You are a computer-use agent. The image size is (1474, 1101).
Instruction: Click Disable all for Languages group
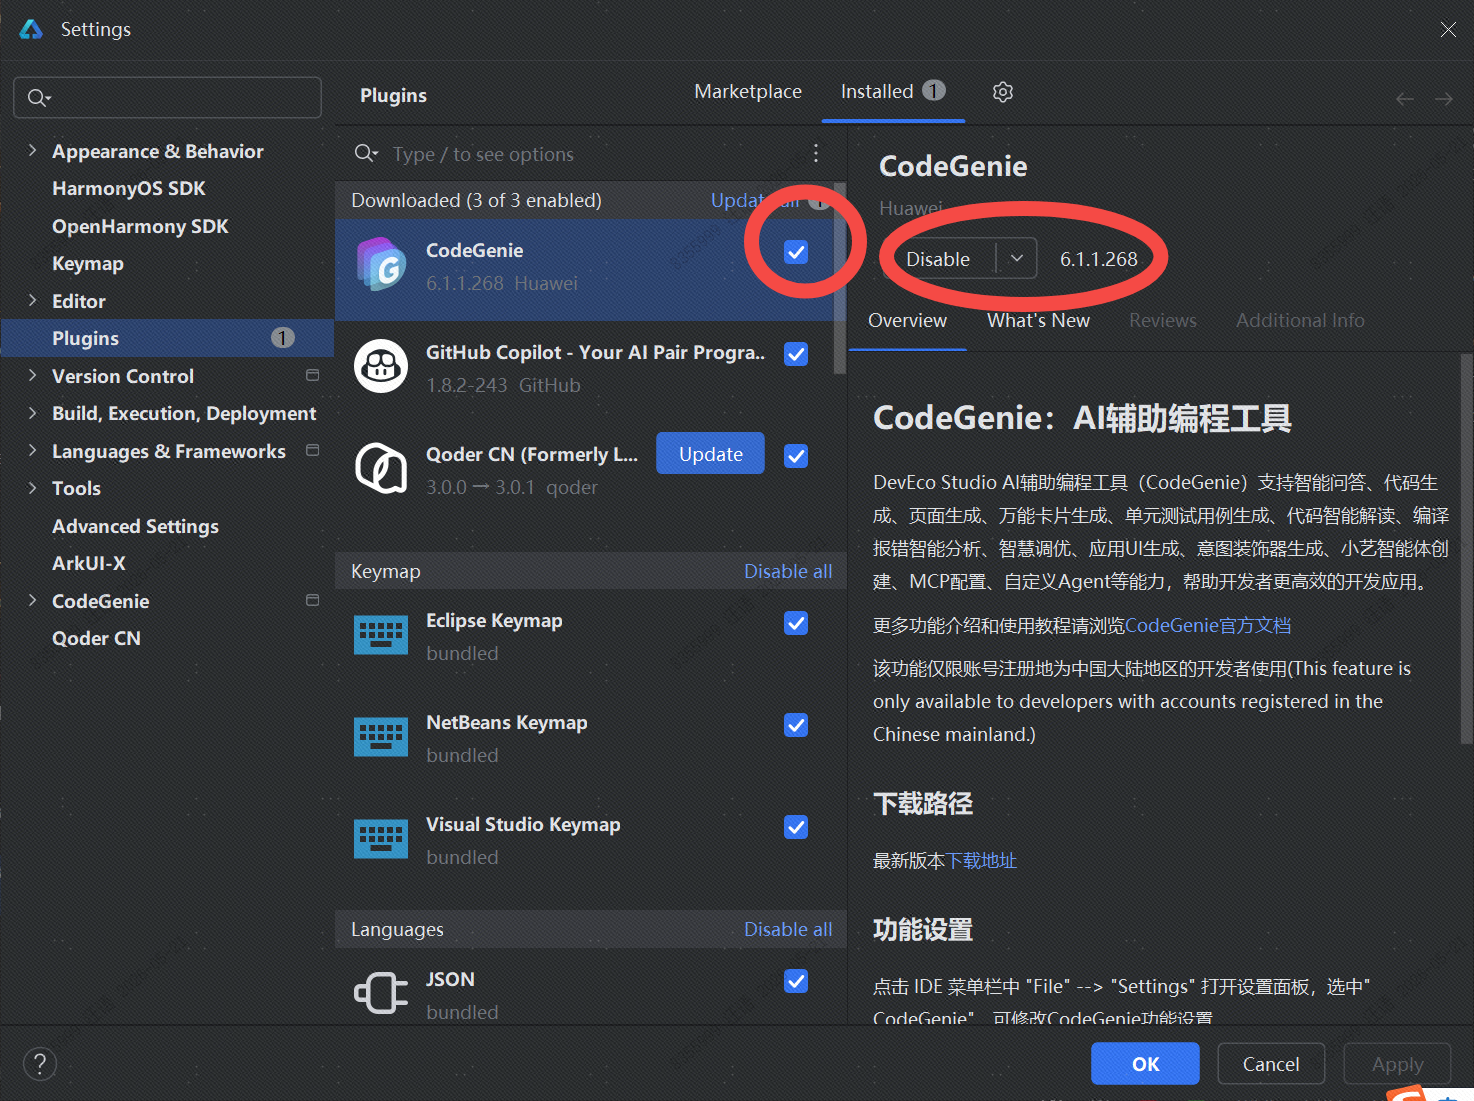coord(788,929)
